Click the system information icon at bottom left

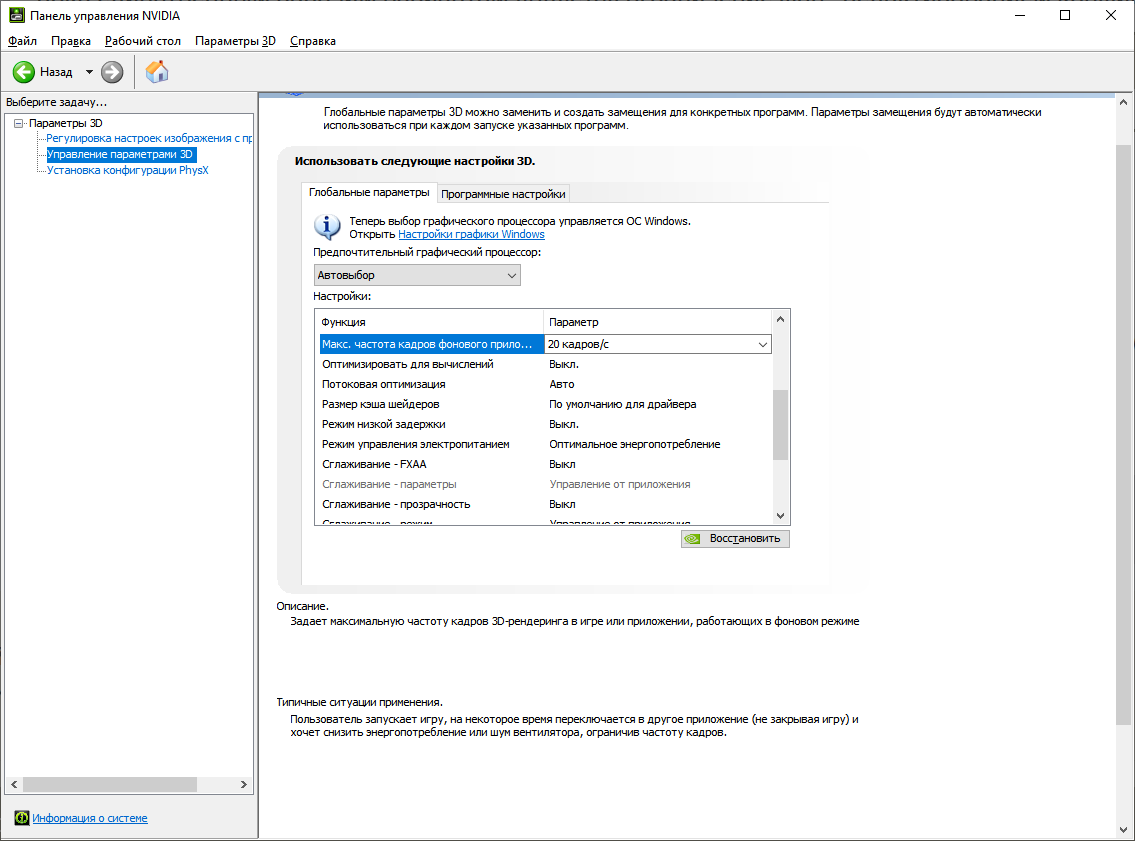[x=22, y=818]
